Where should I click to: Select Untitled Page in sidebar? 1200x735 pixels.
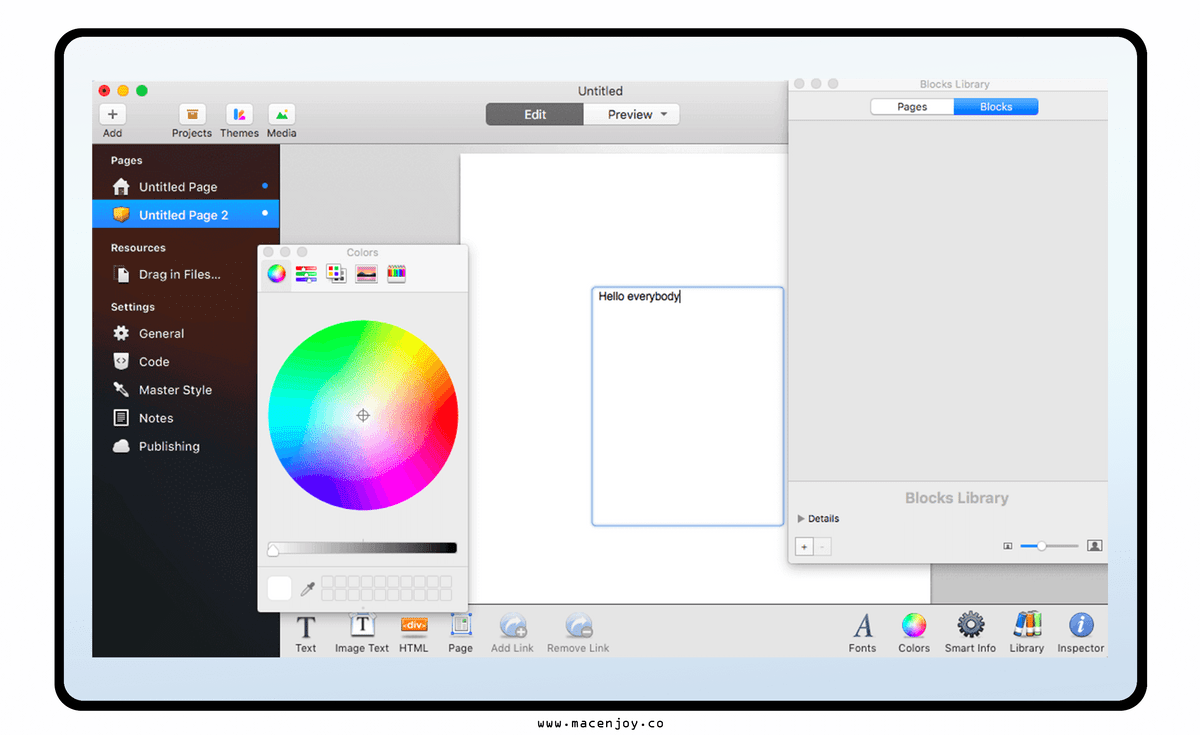tap(186, 187)
